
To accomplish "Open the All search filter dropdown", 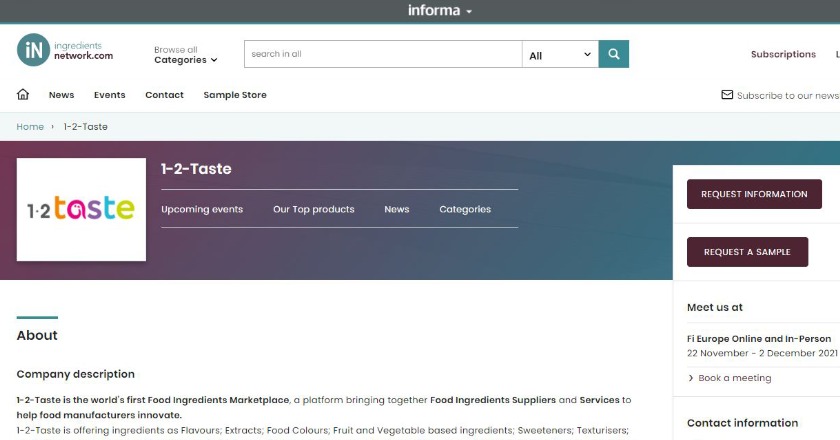I will coord(560,55).
